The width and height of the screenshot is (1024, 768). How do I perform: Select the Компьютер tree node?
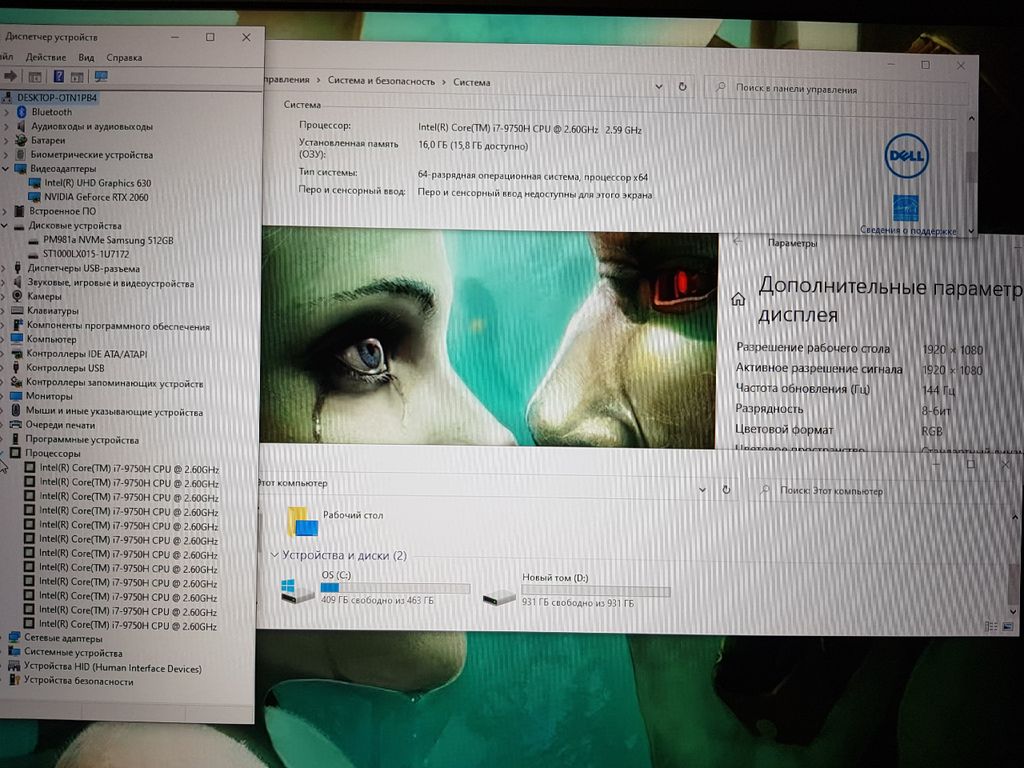click(51, 340)
